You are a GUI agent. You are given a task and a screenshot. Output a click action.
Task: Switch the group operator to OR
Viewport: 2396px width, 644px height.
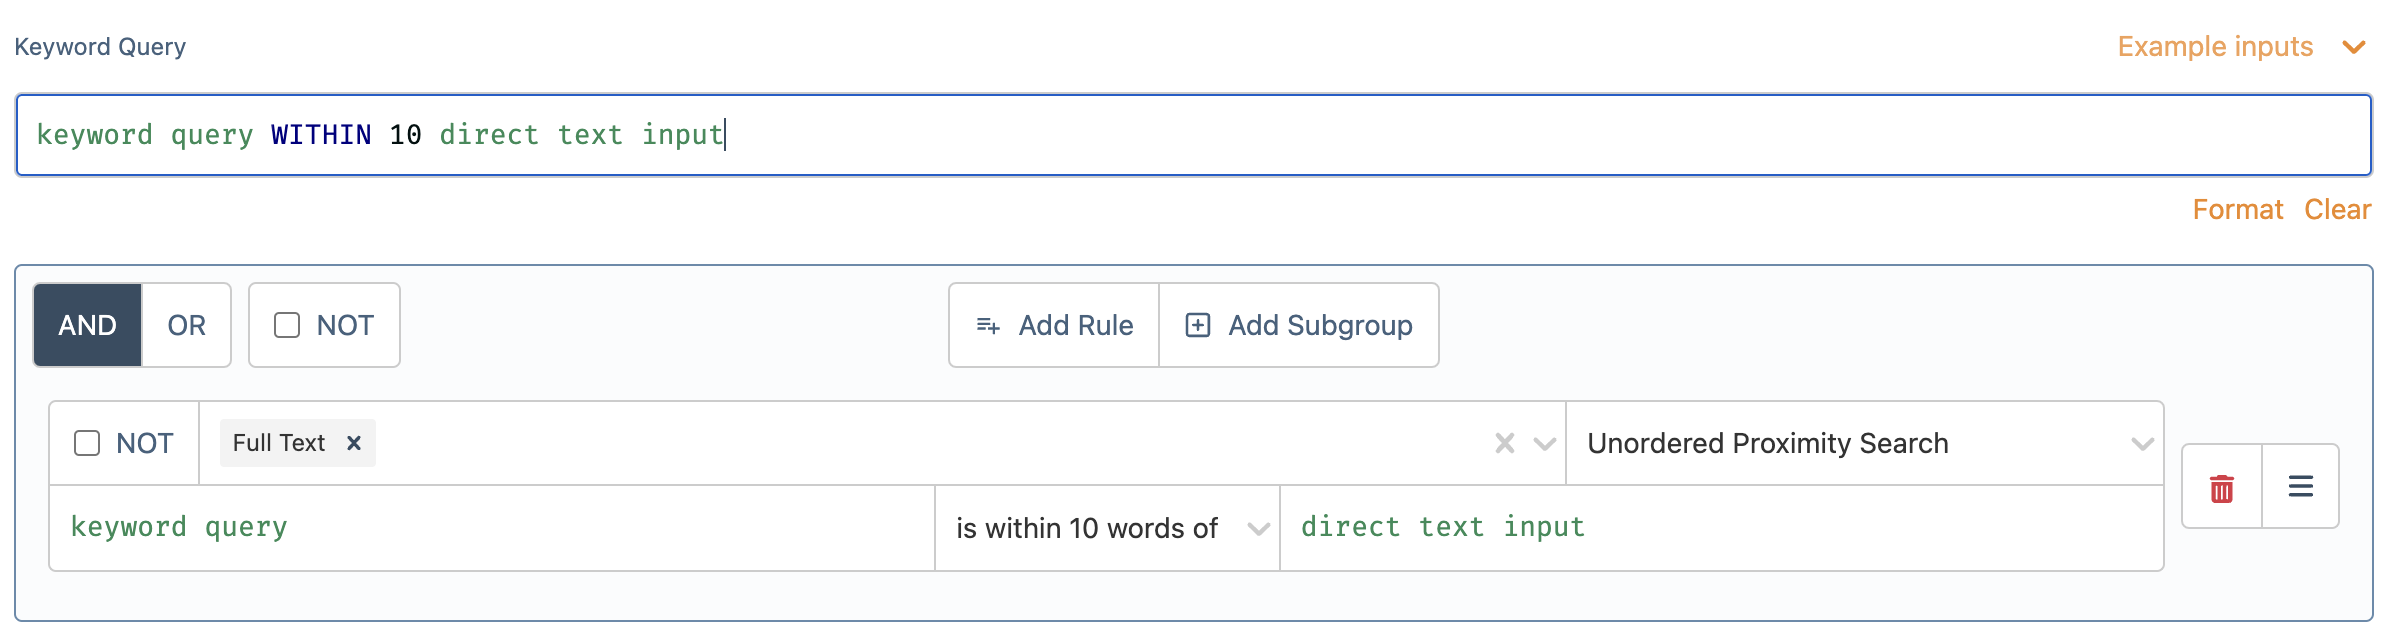pos(187,325)
